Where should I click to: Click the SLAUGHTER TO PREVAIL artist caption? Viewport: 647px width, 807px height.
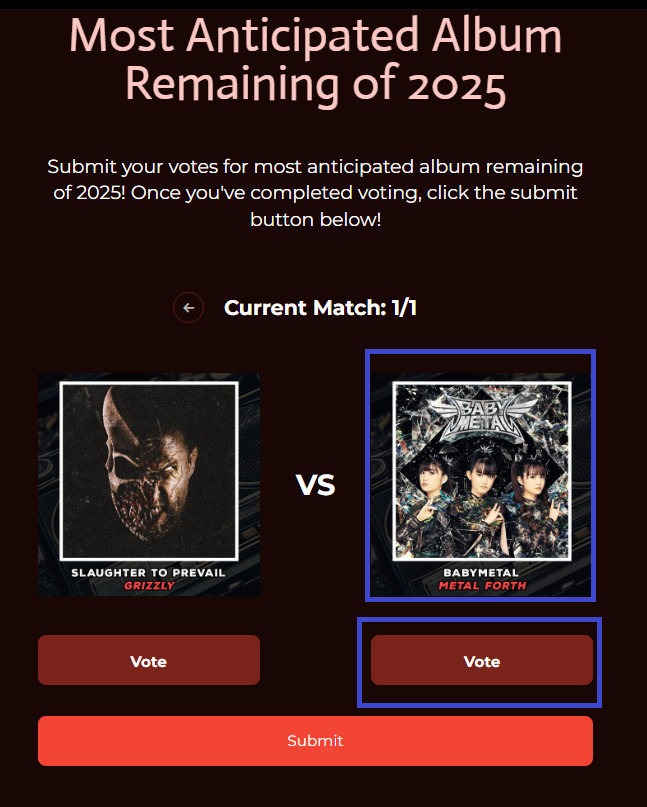[148, 572]
